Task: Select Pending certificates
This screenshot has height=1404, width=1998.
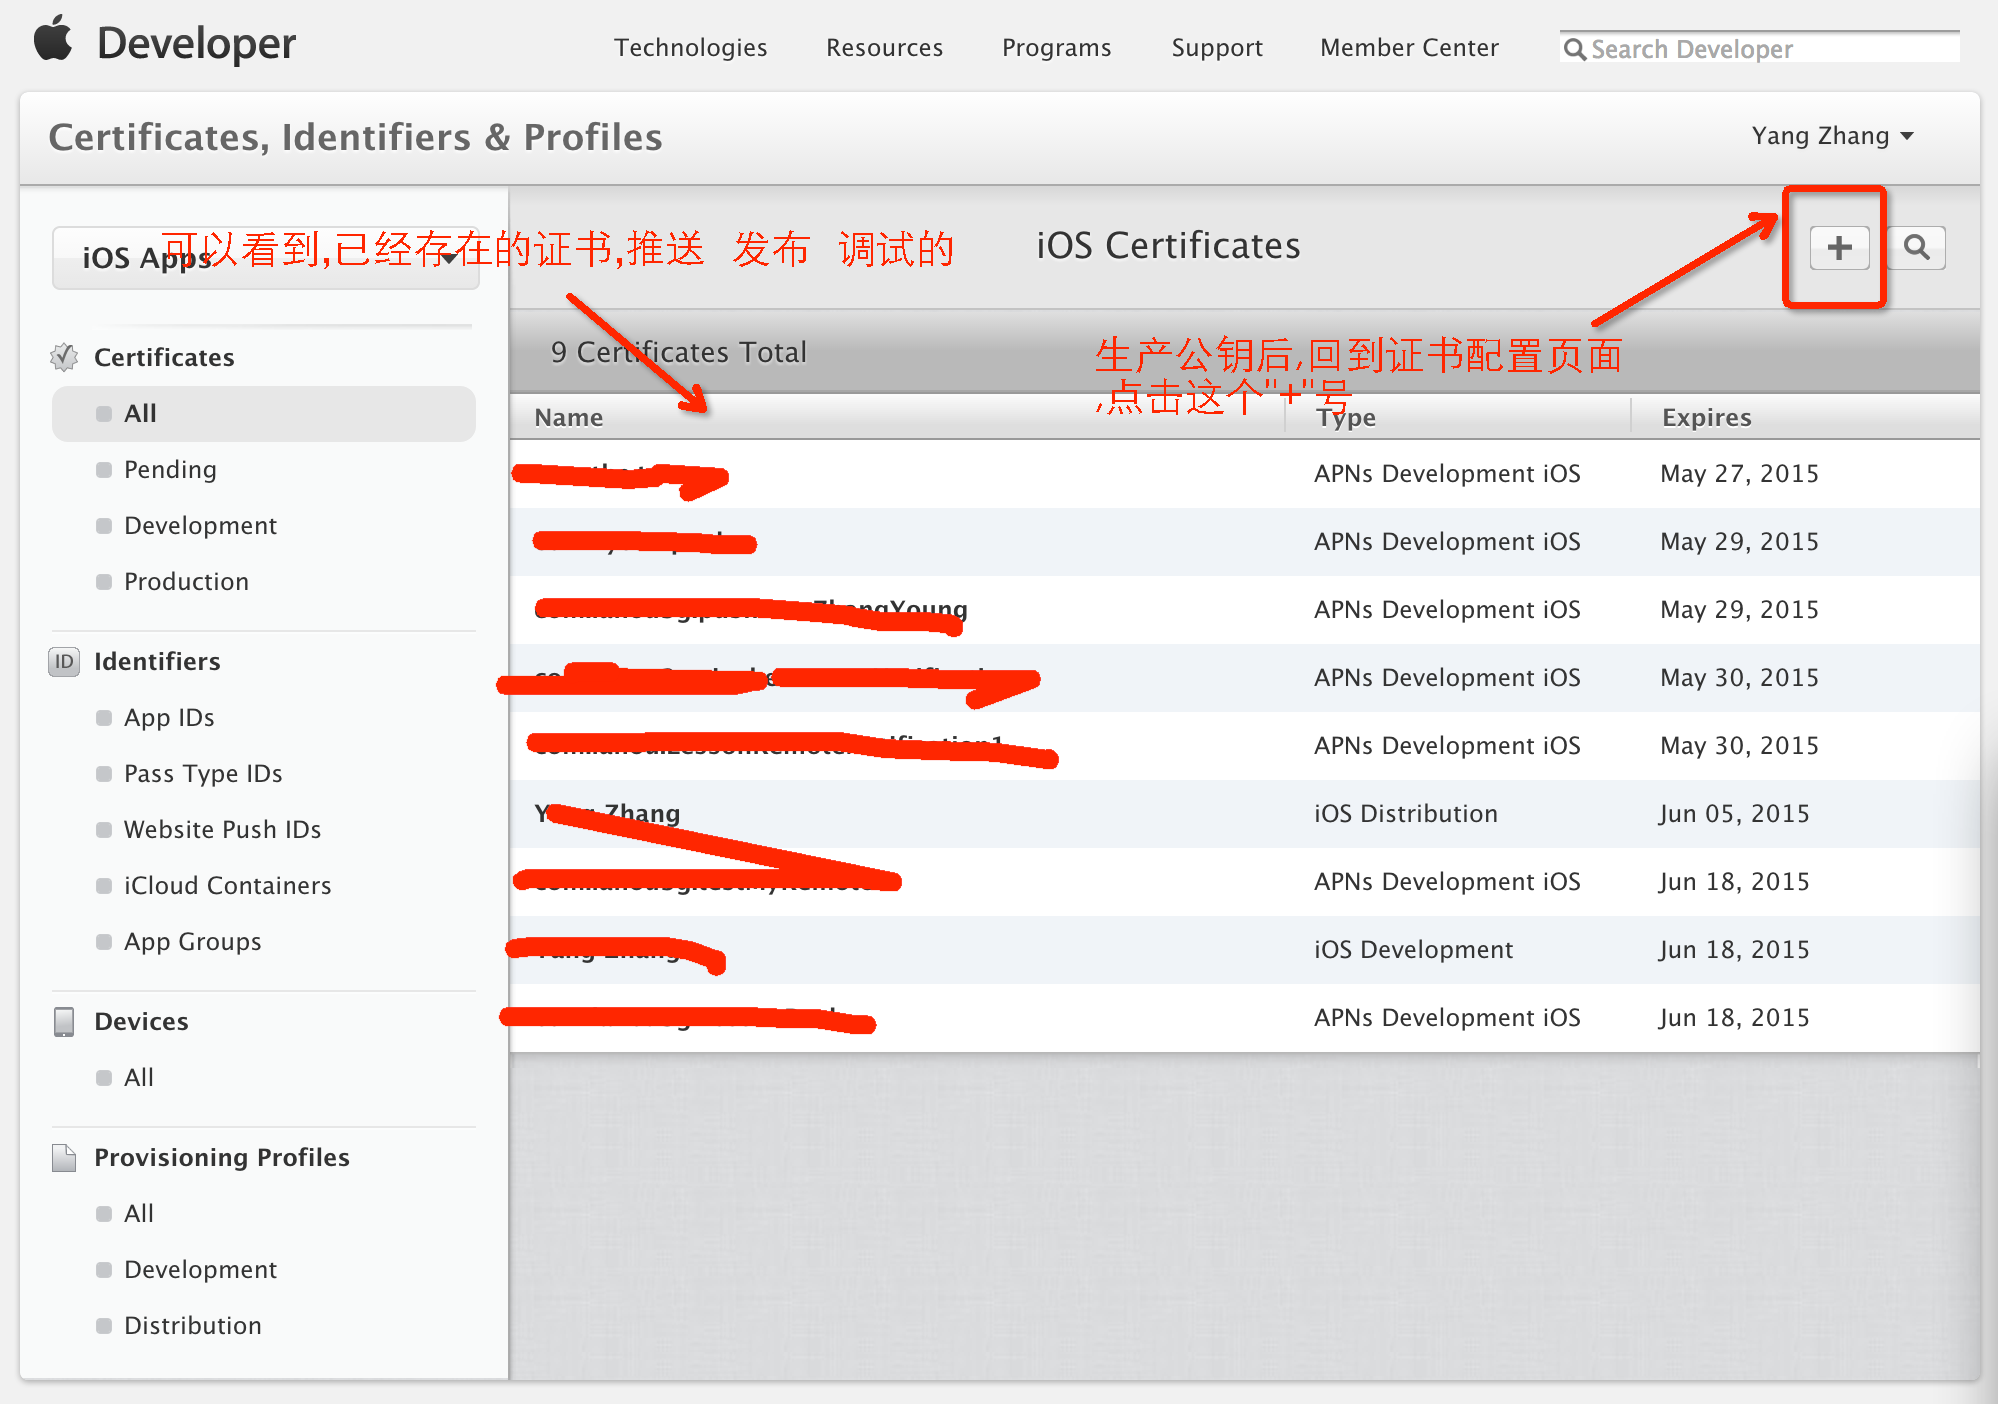Action: (x=170, y=469)
